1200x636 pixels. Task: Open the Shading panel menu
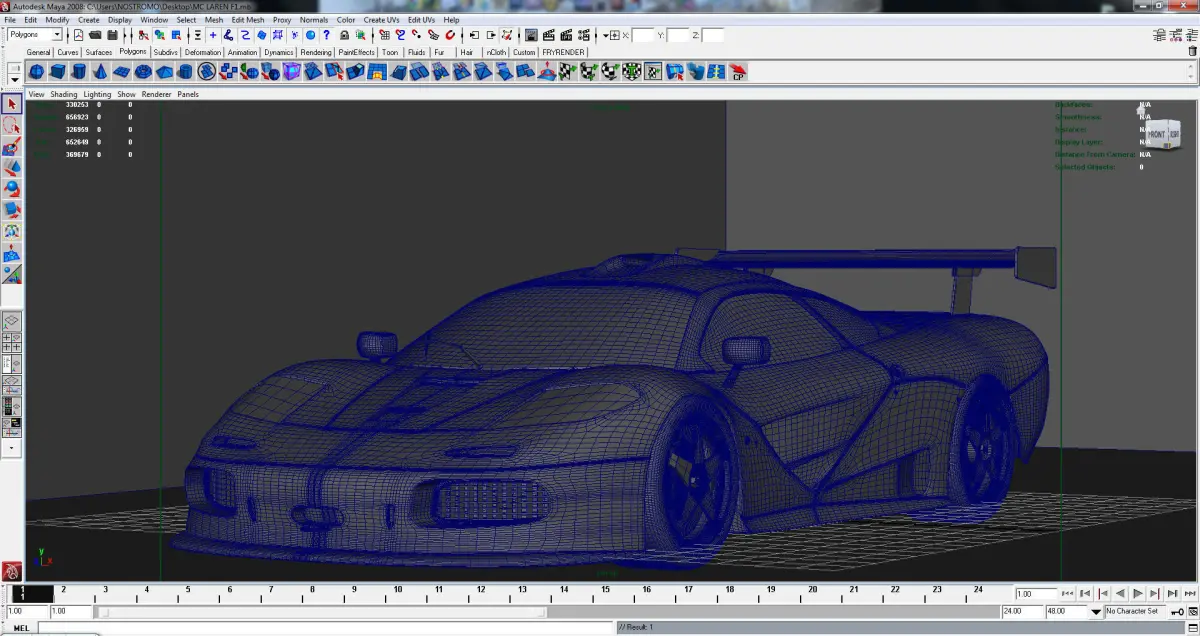(64, 94)
